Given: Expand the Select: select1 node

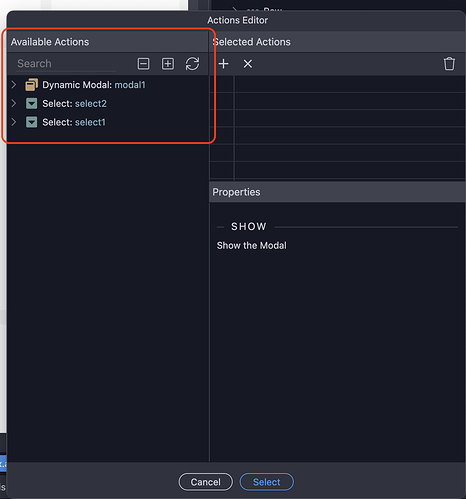Looking at the screenshot, I should [x=14, y=122].
